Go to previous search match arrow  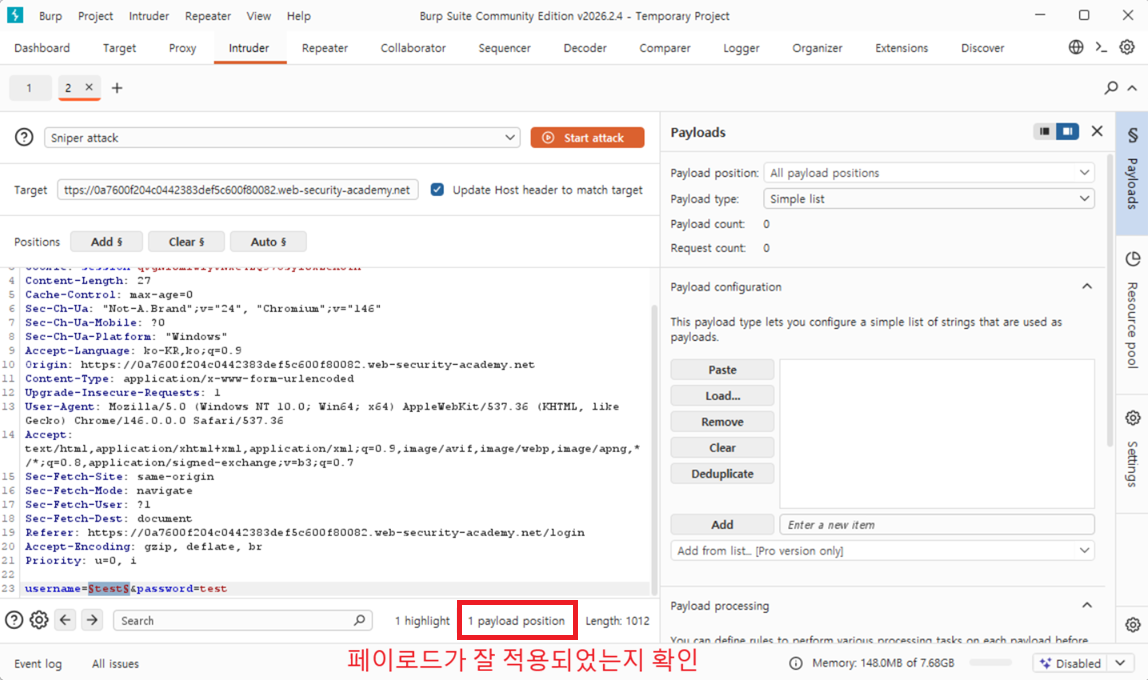(x=65, y=620)
